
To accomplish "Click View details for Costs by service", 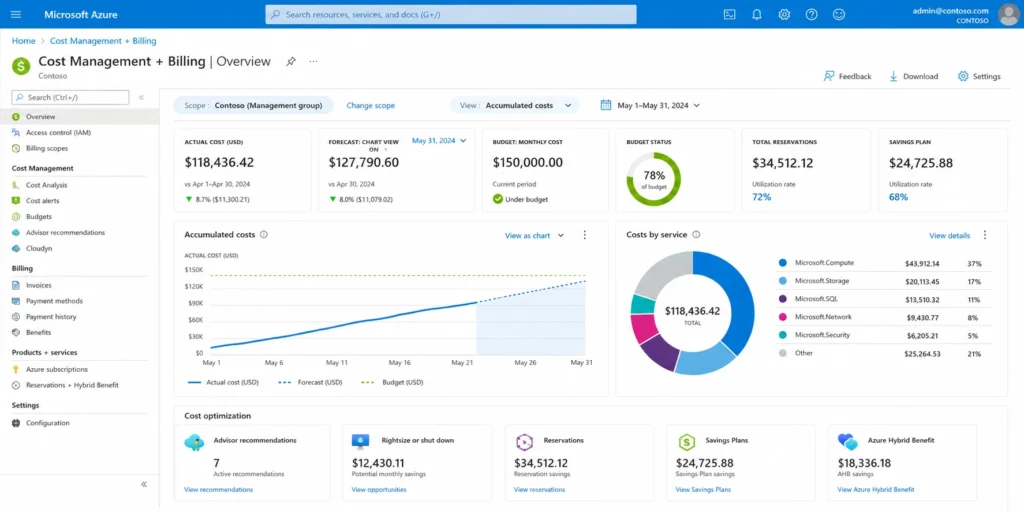I will click(x=950, y=236).
